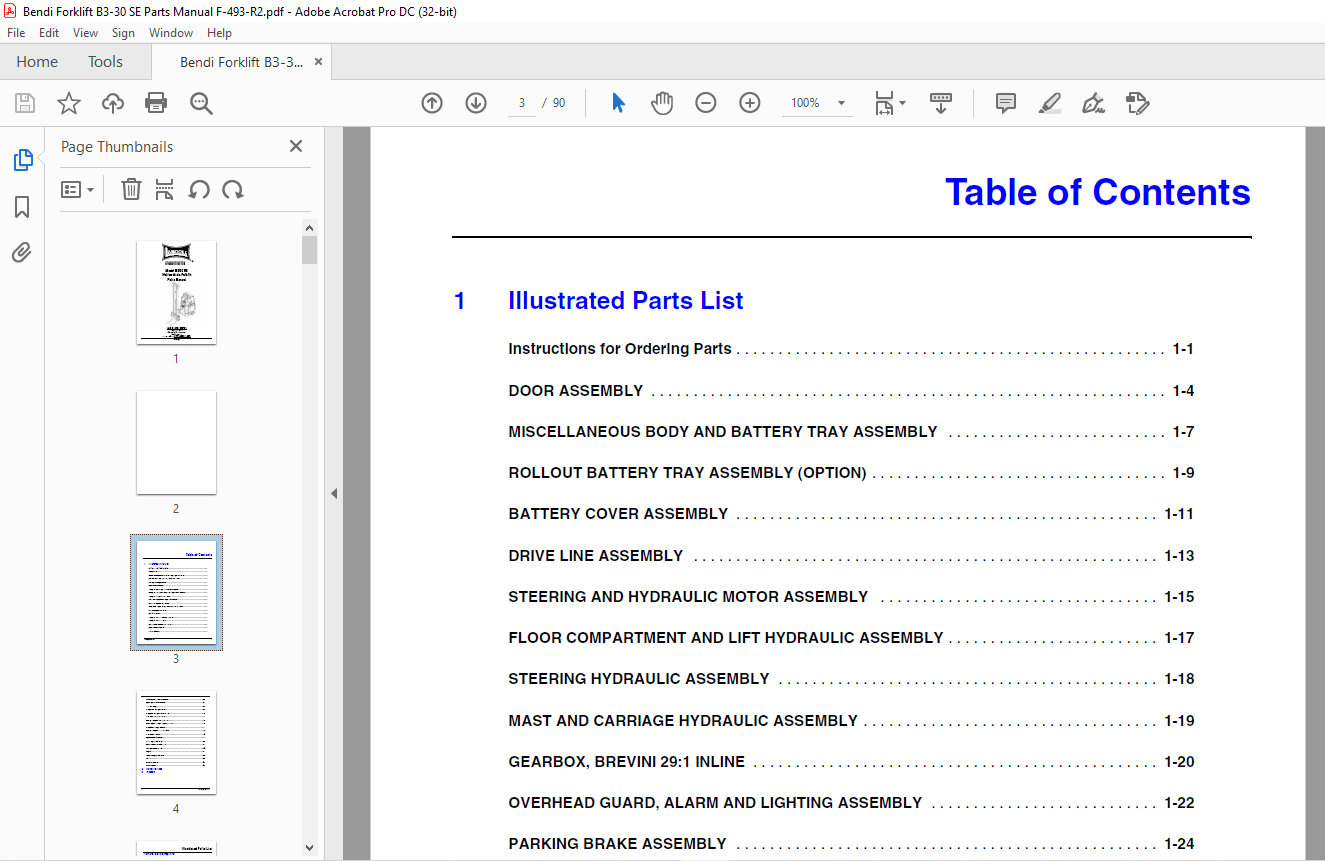Rotate page clockwise
The height and width of the screenshot is (861, 1325).
click(233, 189)
